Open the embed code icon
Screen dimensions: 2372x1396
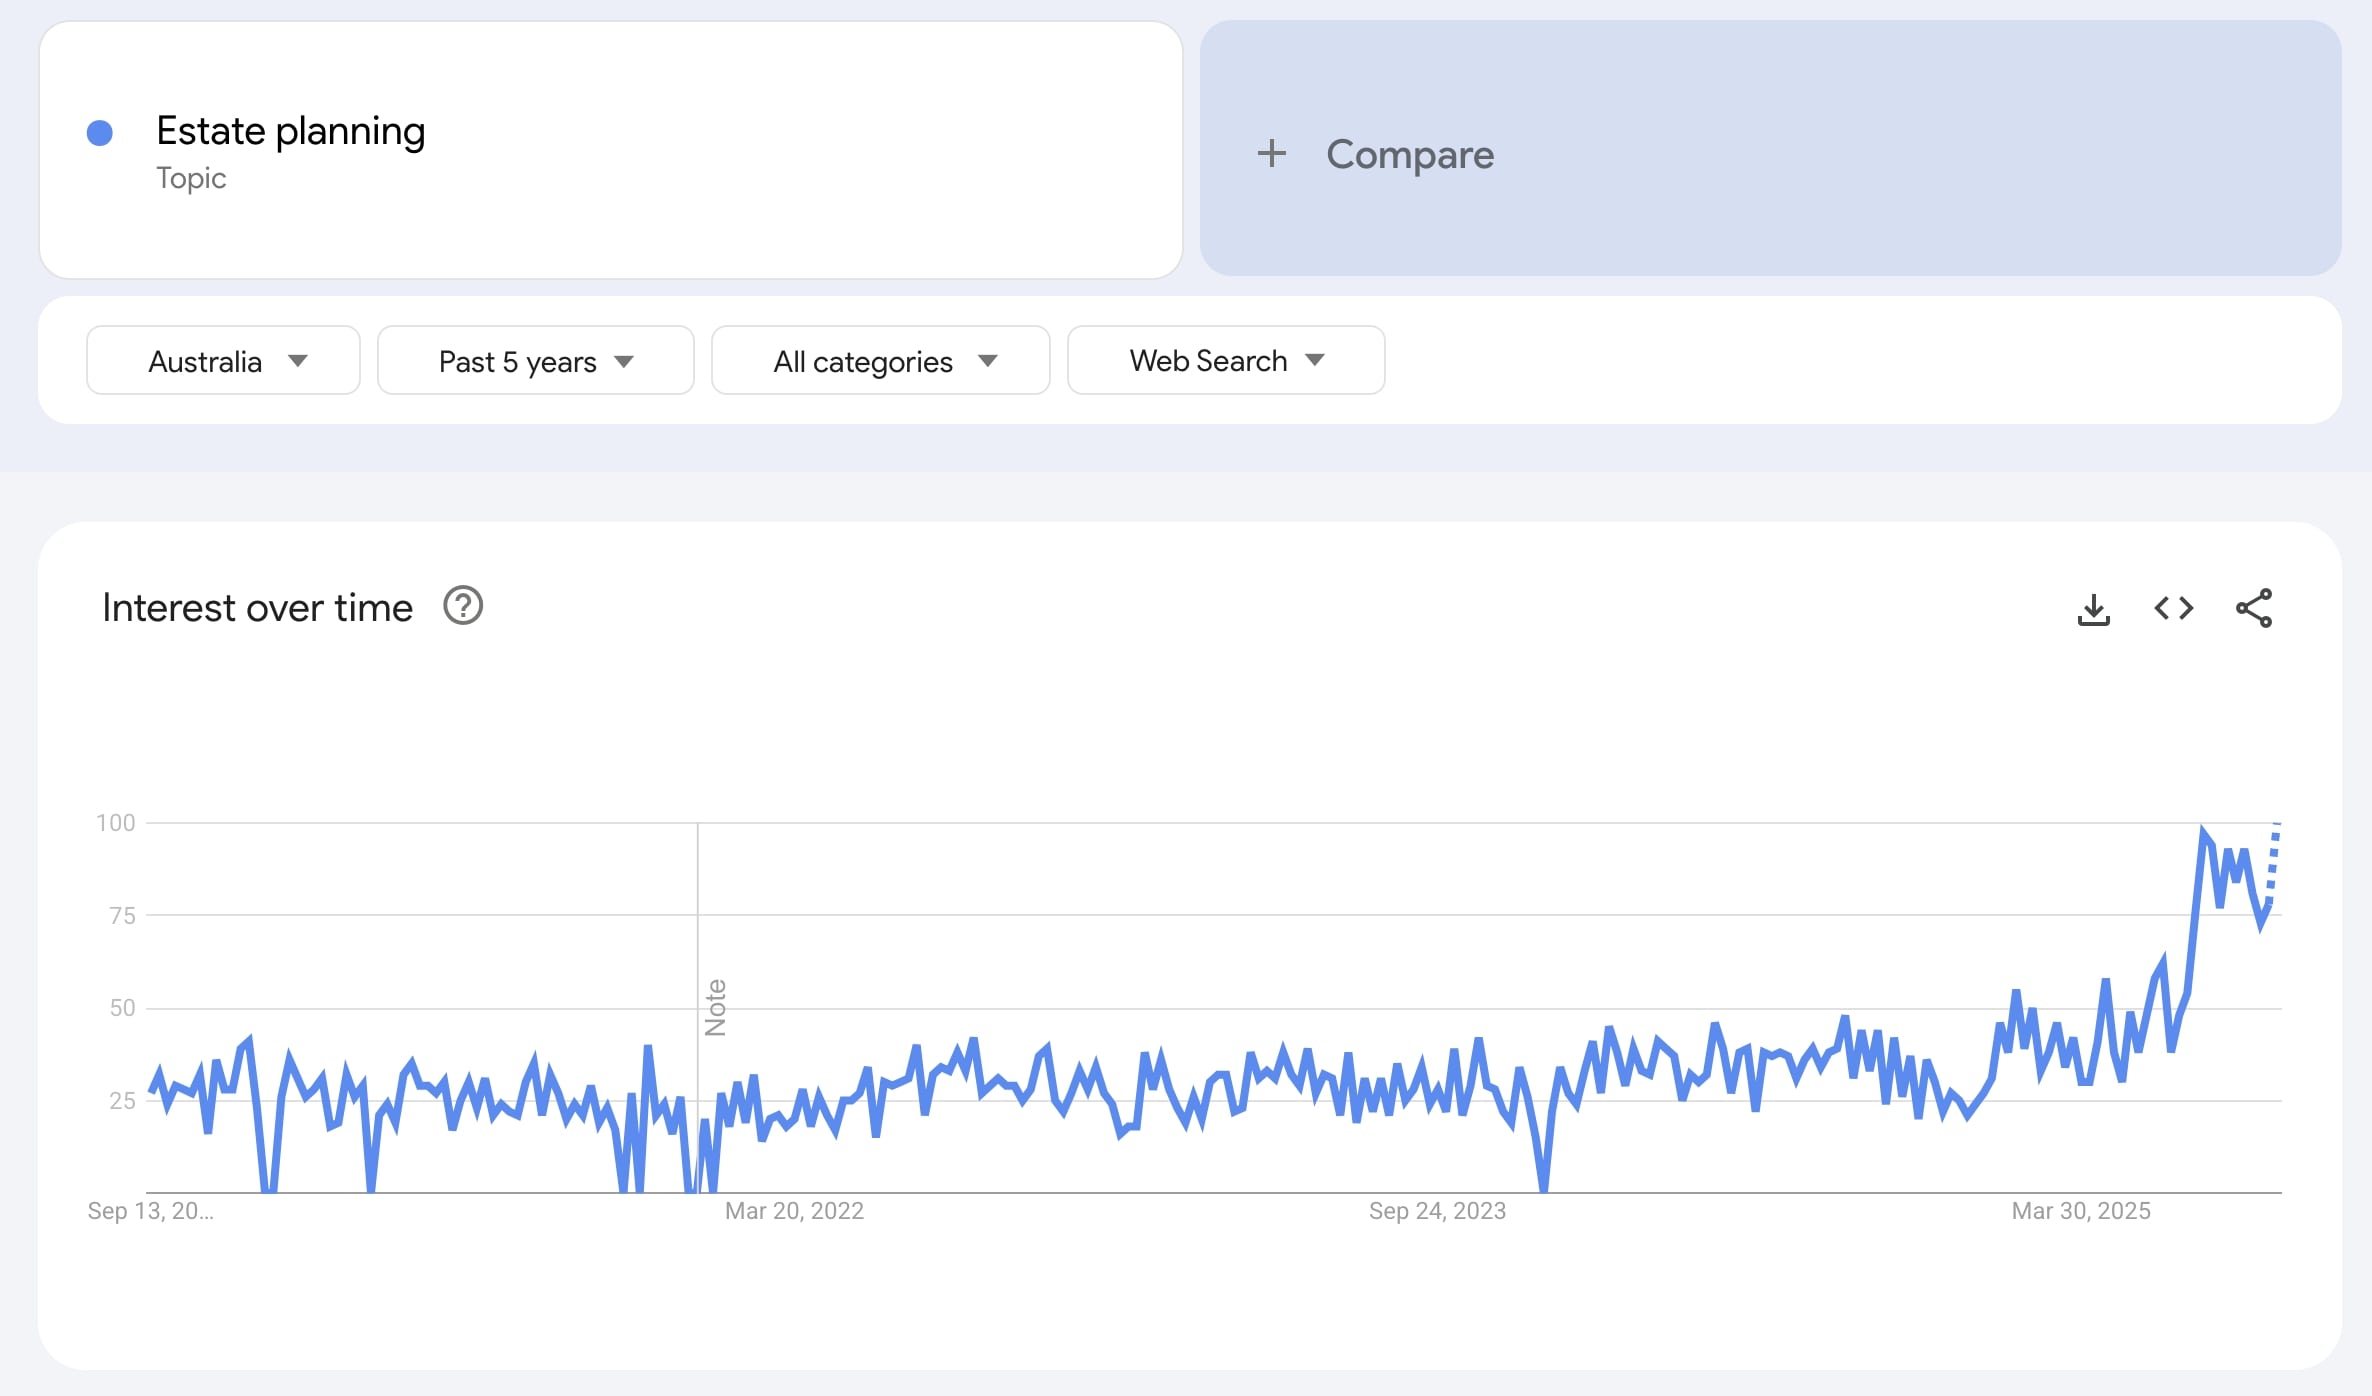[x=2173, y=608]
